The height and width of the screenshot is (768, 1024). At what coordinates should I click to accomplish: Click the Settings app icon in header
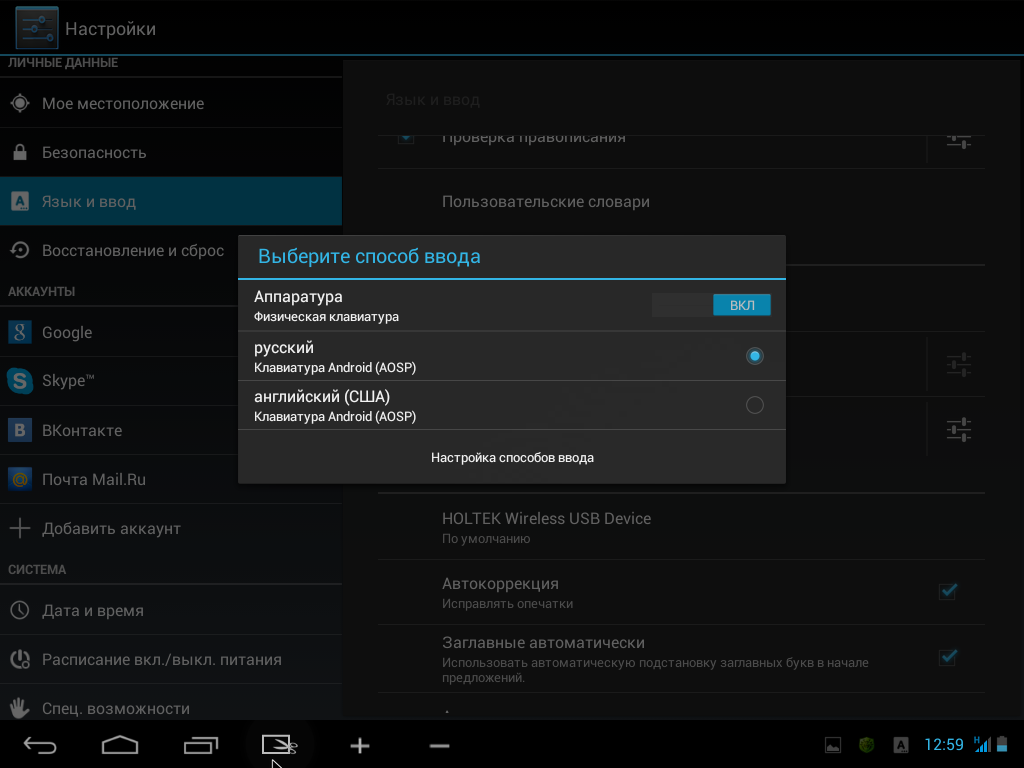click(36, 28)
